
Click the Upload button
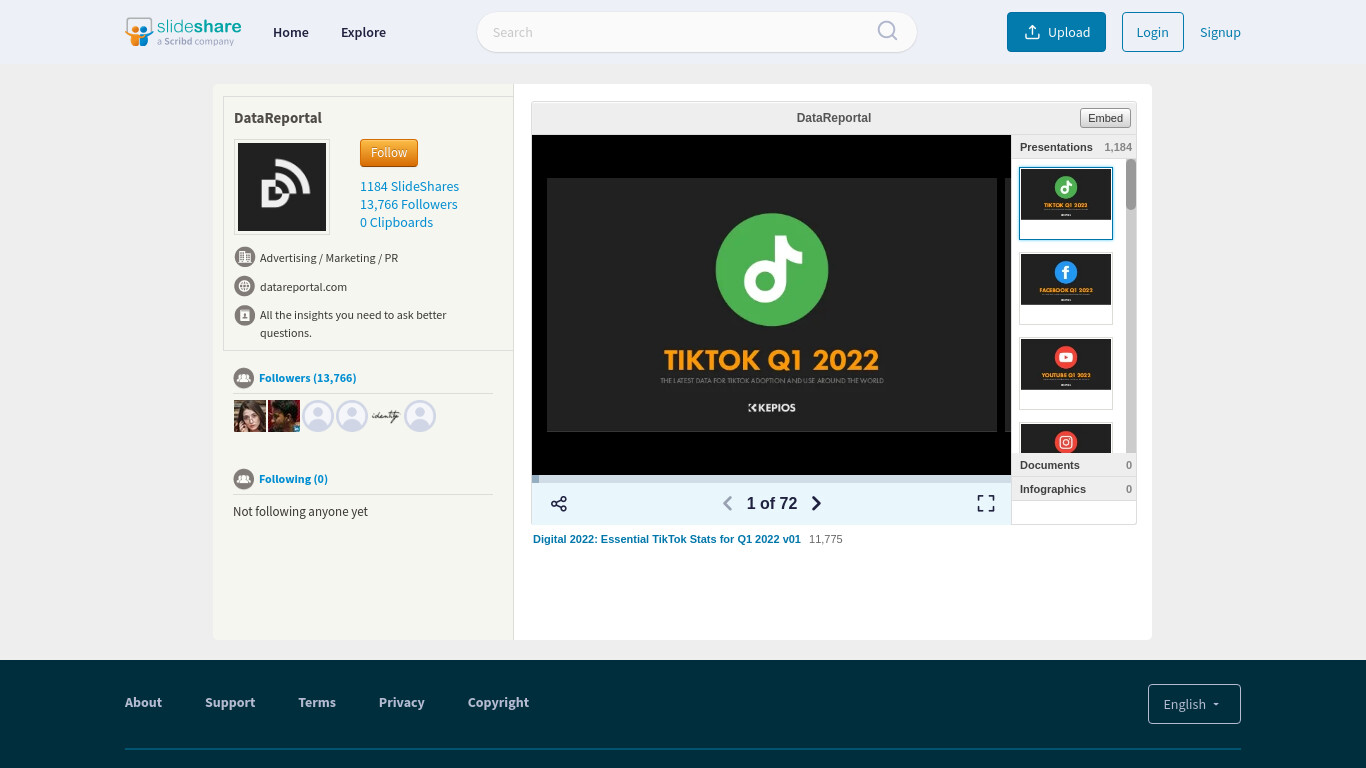pos(1056,32)
